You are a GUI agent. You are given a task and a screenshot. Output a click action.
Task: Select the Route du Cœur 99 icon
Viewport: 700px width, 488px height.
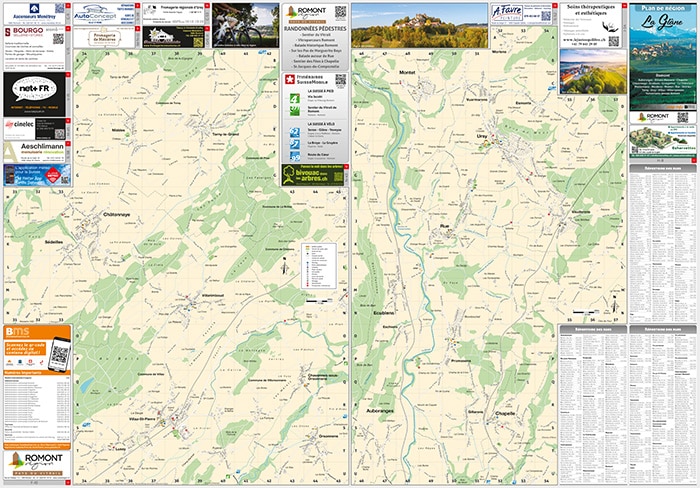pyautogui.click(x=295, y=156)
